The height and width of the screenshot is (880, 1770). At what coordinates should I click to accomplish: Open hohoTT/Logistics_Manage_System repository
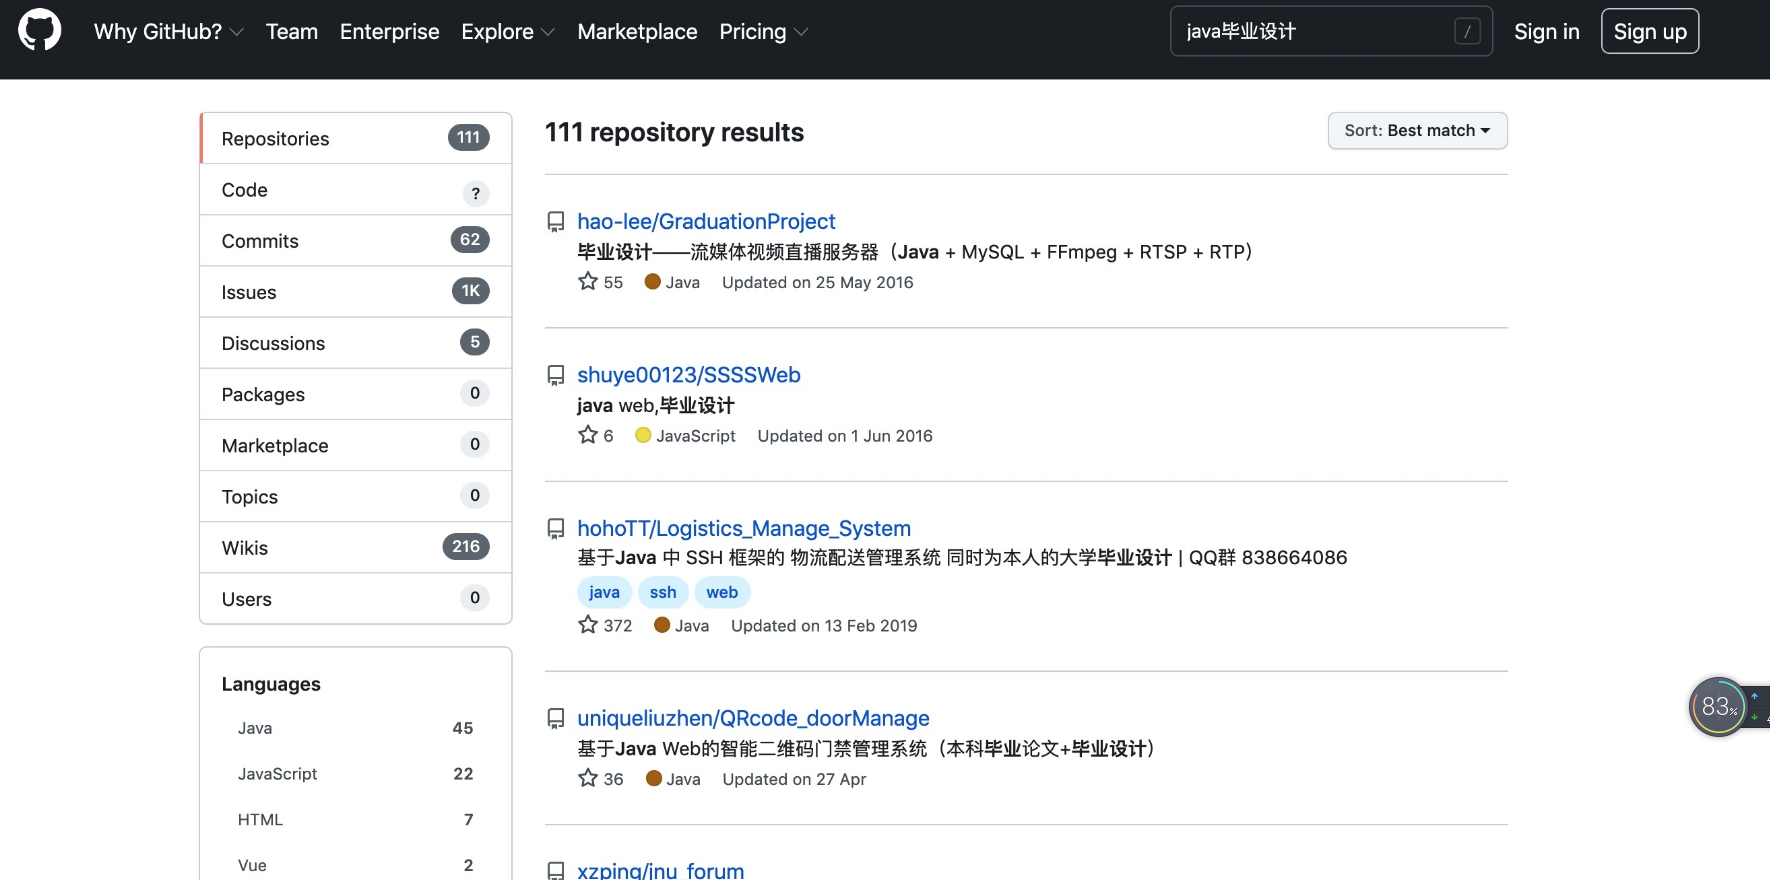(744, 529)
